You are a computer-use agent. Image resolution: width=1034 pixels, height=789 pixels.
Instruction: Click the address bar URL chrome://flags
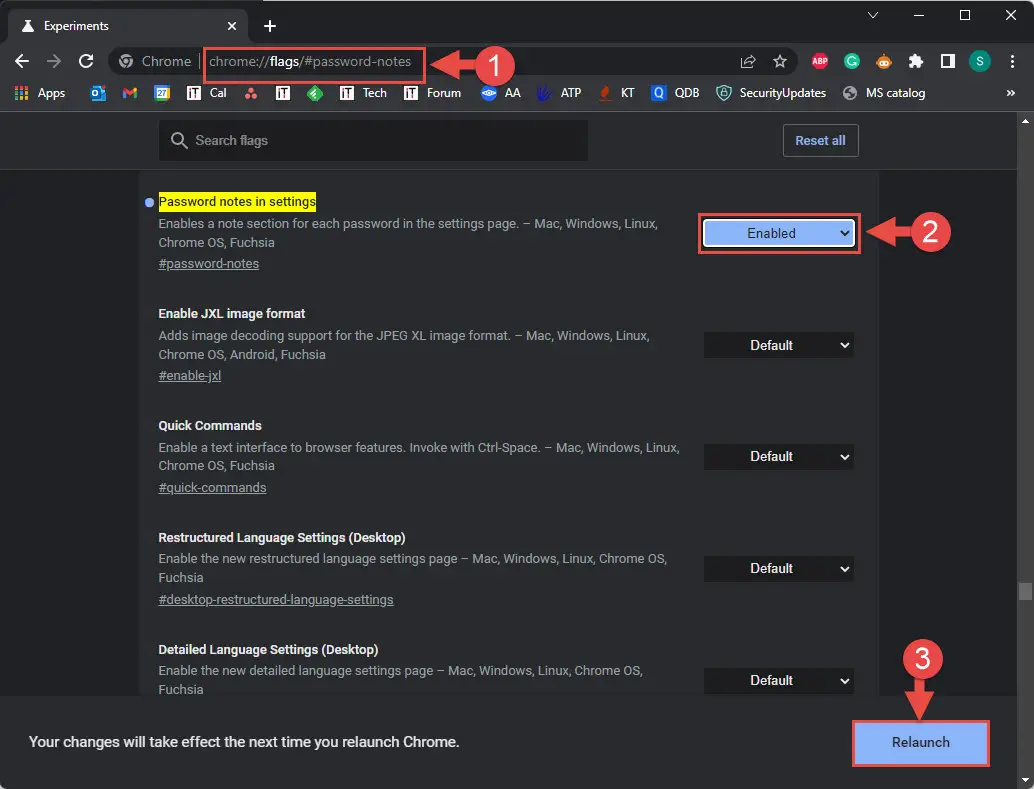(310, 61)
